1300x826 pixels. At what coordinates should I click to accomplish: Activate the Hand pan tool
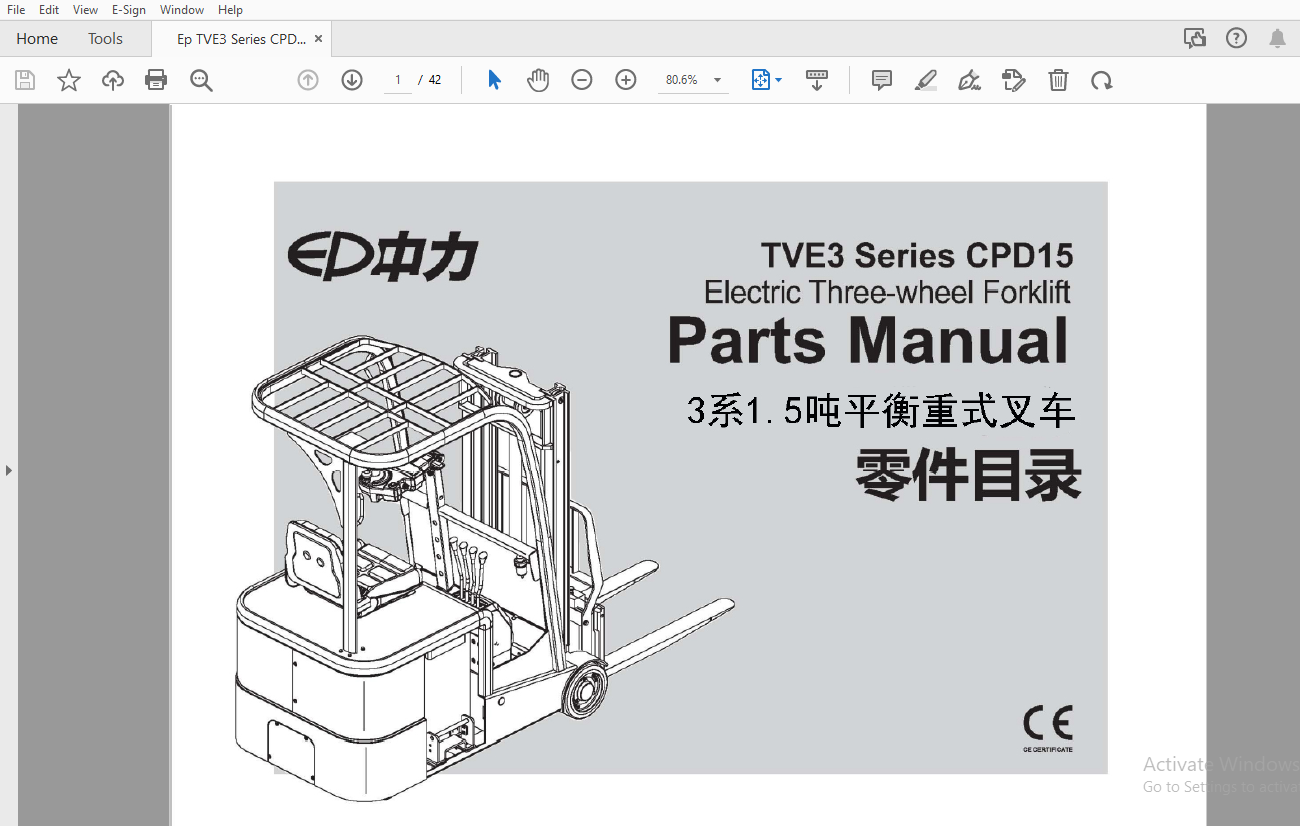pyautogui.click(x=538, y=80)
